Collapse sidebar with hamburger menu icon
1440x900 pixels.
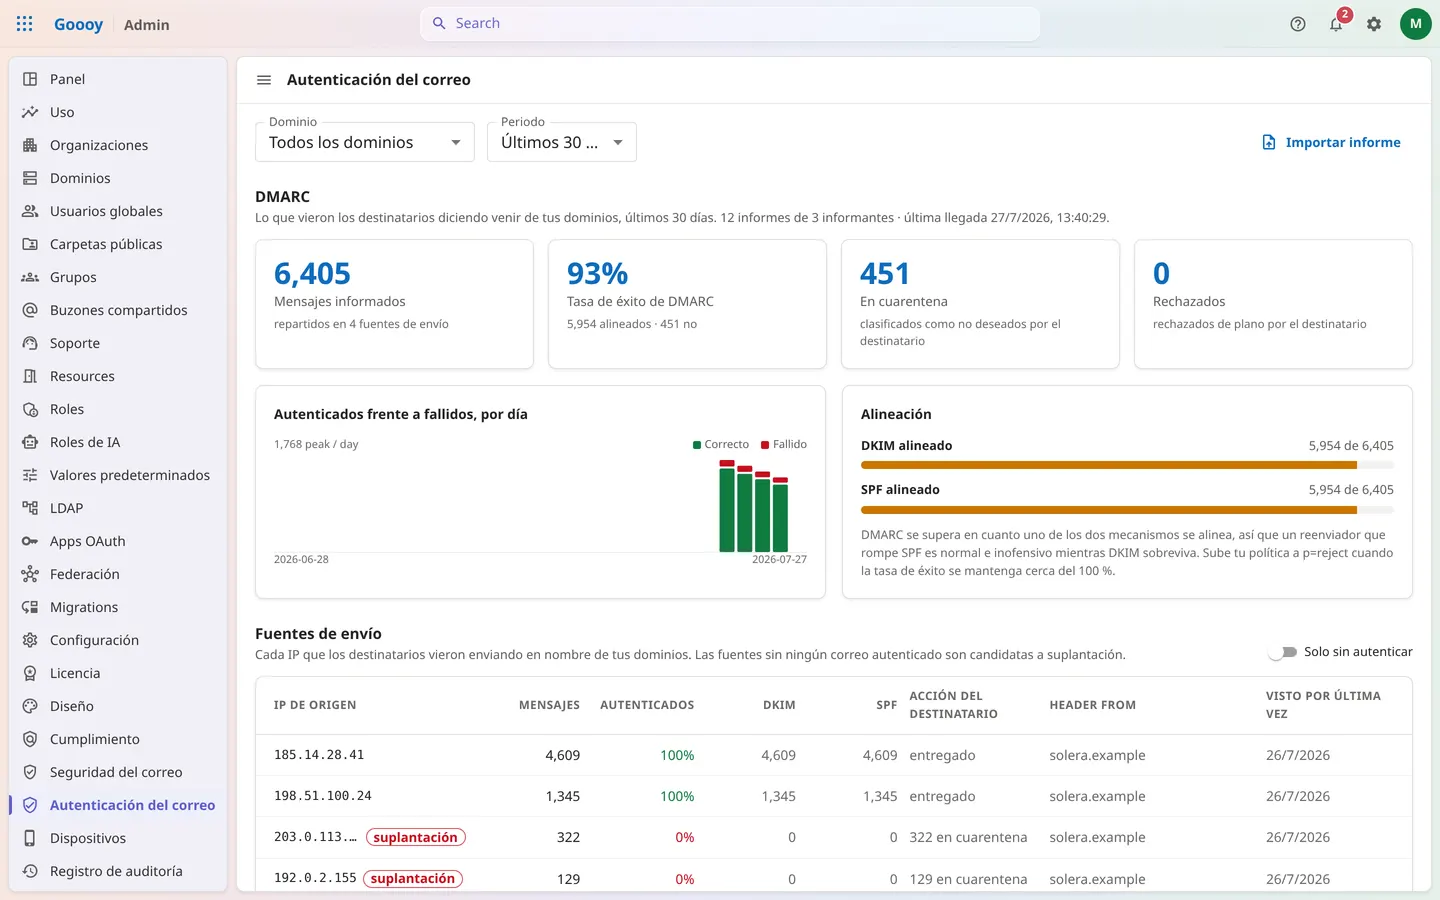pos(264,80)
